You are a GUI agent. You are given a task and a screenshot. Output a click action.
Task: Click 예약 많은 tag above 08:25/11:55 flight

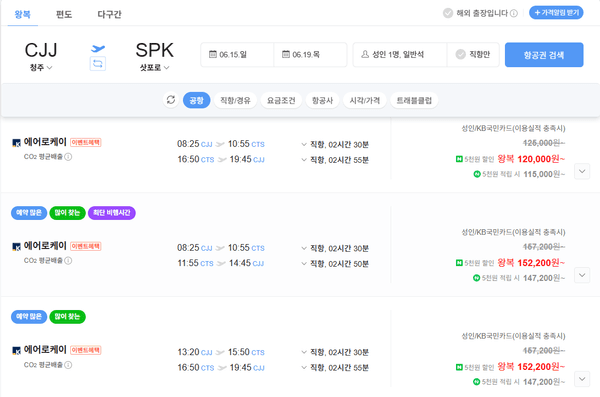(29, 213)
